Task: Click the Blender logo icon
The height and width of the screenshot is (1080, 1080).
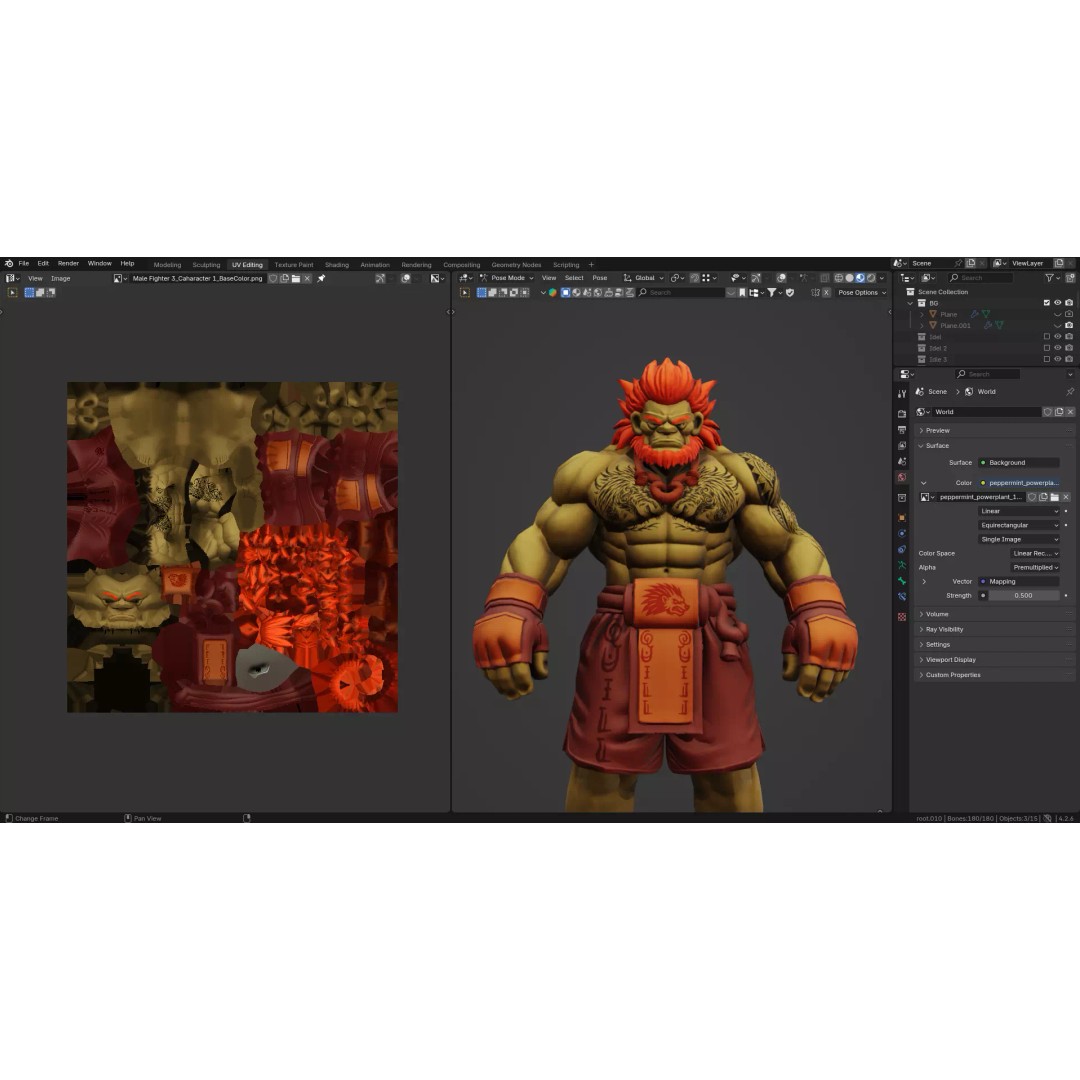Action: (x=8, y=264)
